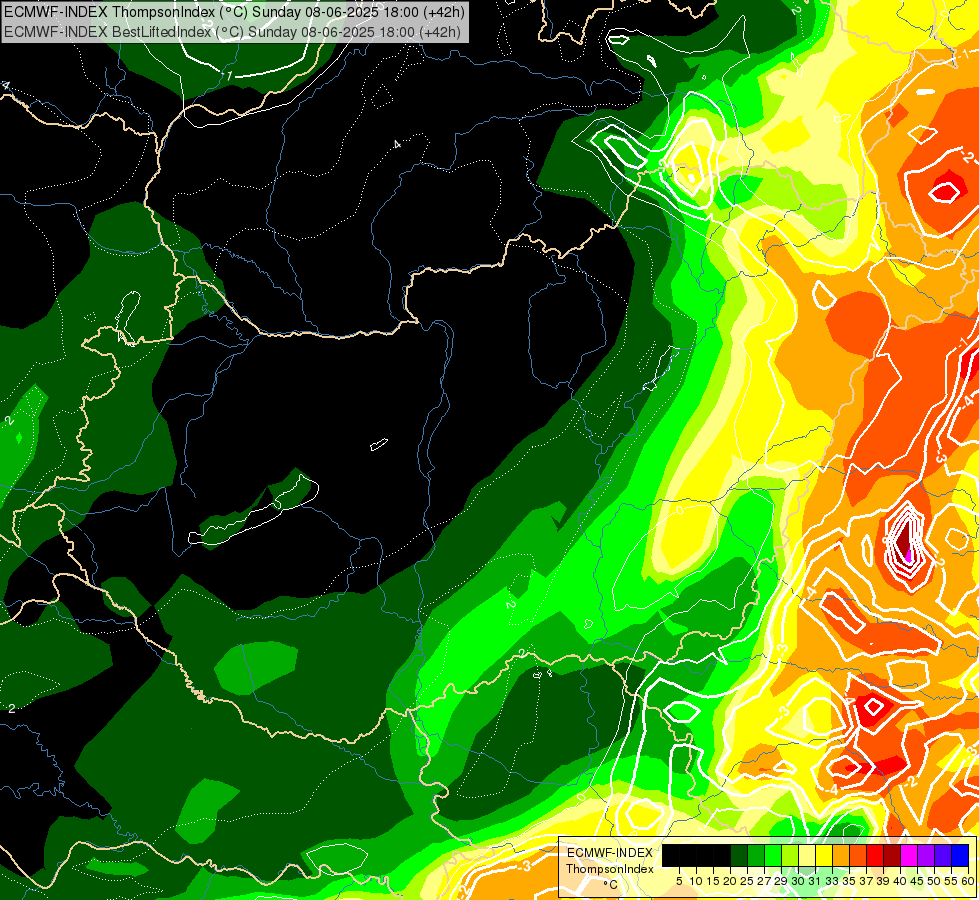Select the yellow-green 29-30 legend swatch
The height and width of the screenshot is (900, 979).
click(x=790, y=855)
